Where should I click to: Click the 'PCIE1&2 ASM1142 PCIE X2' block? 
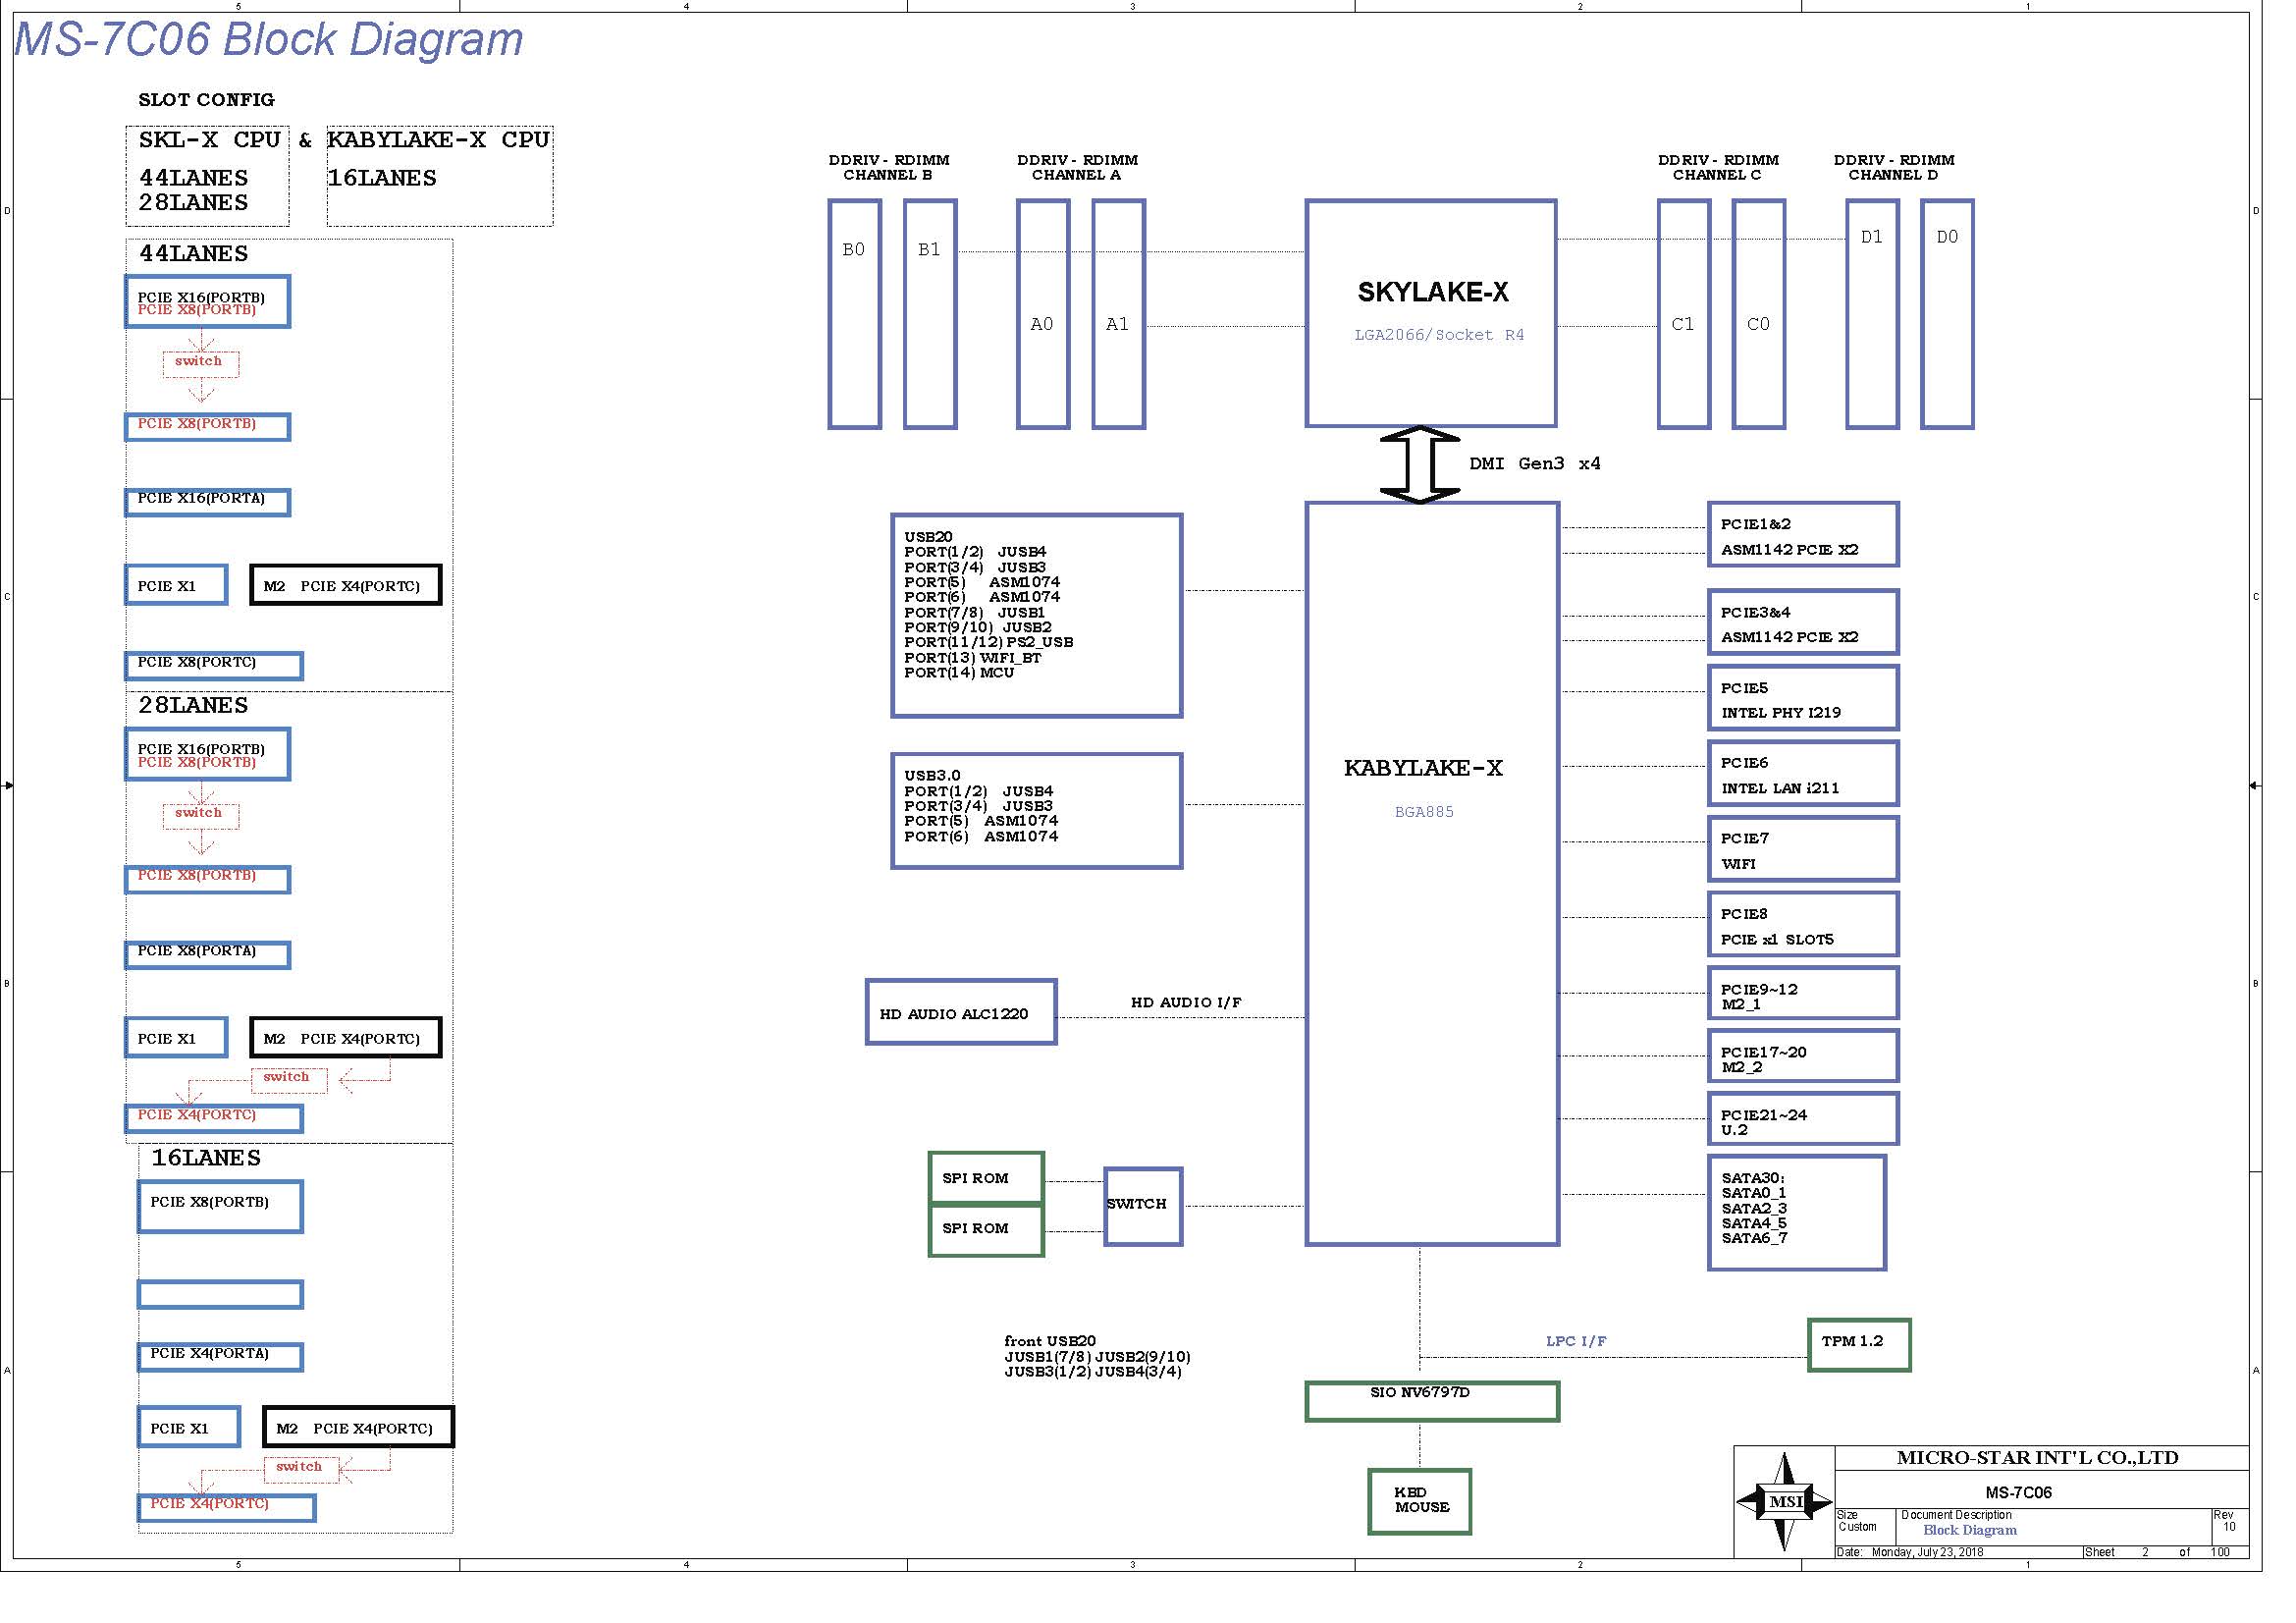tap(1803, 535)
